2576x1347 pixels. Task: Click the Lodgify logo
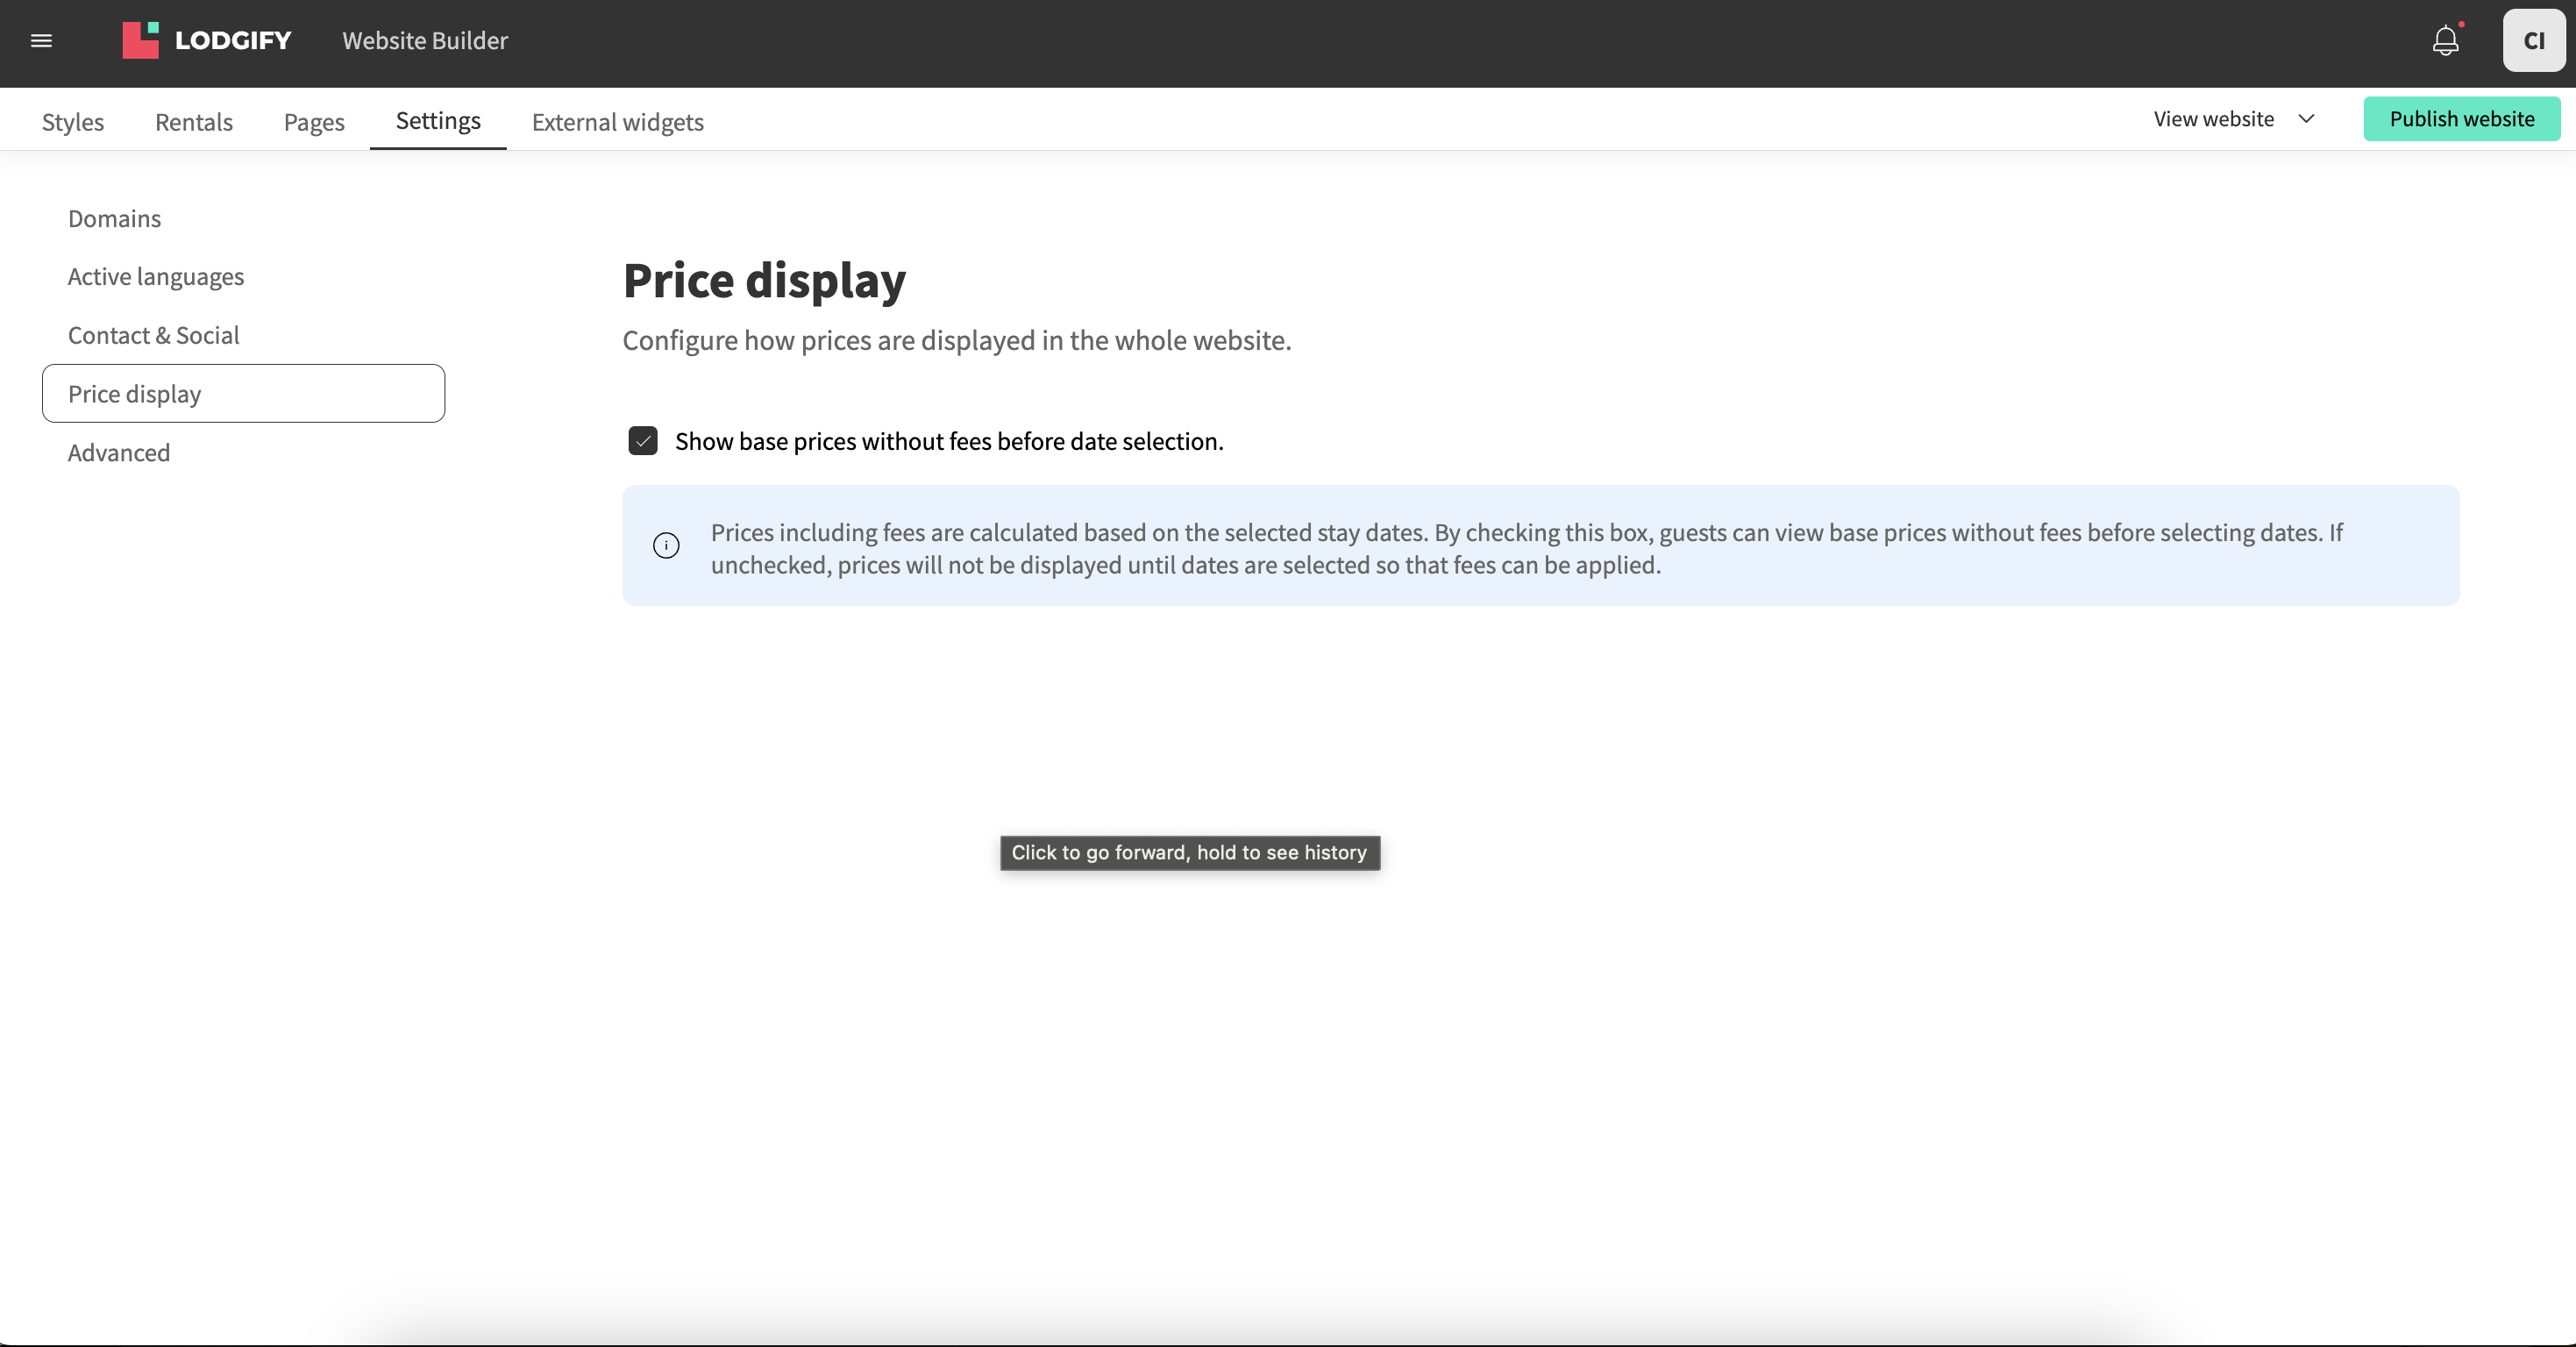pyautogui.click(x=207, y=41)
